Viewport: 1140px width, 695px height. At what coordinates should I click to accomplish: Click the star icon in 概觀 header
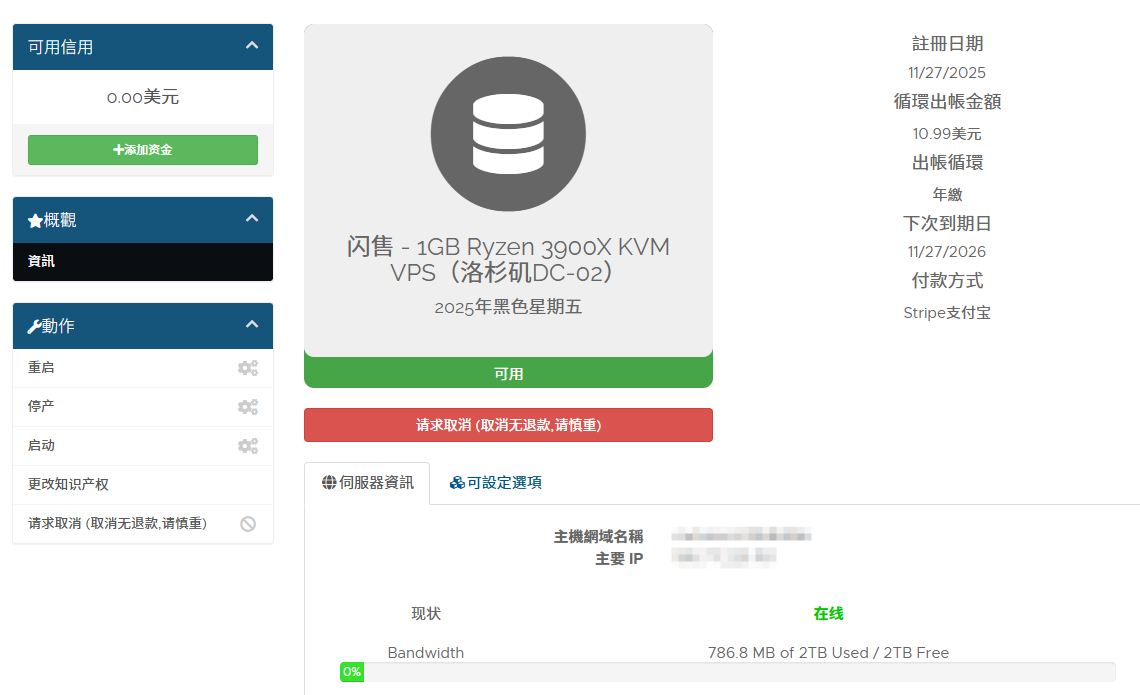[x=35, y=221]
